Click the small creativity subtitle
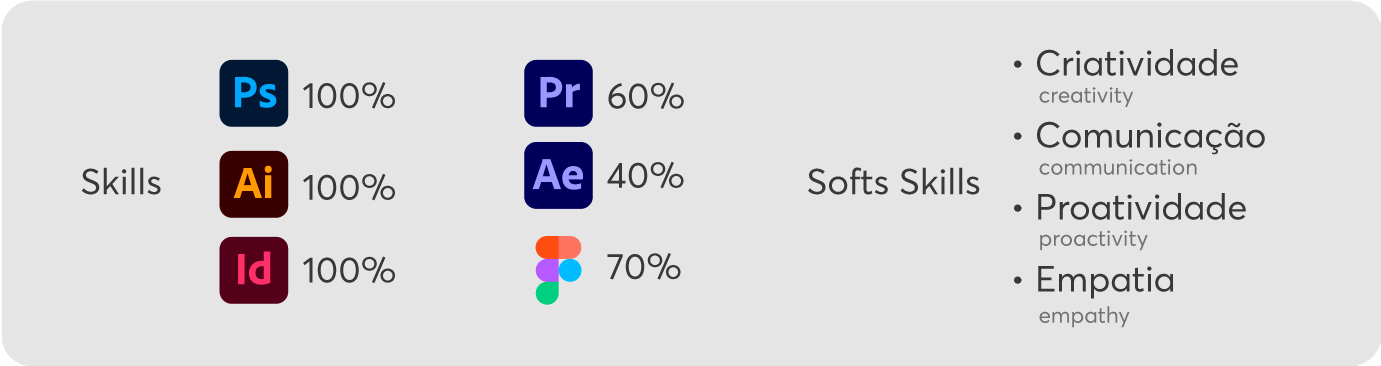 pyautogui.click(x=1086, y=96)
